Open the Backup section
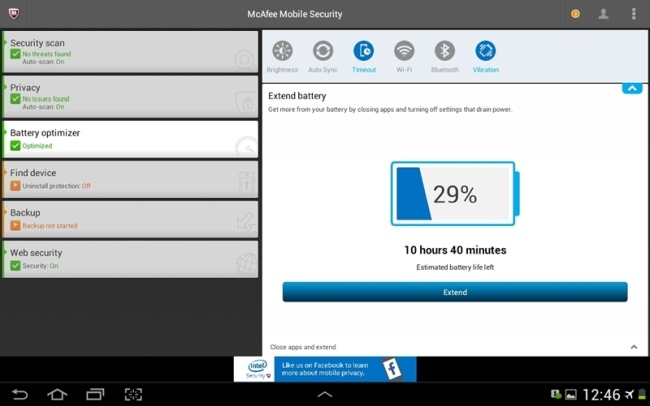 tap(130, 219)
